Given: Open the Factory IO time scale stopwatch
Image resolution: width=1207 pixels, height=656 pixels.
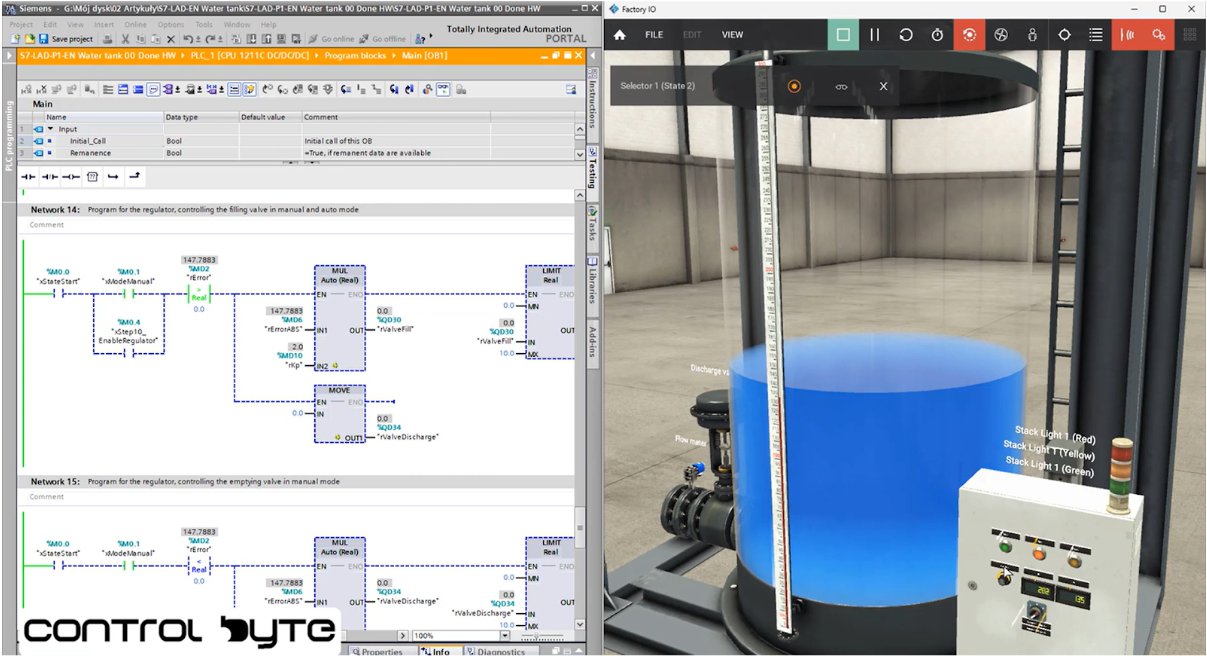Looking at the screenshot, I should tap(937, 35).
